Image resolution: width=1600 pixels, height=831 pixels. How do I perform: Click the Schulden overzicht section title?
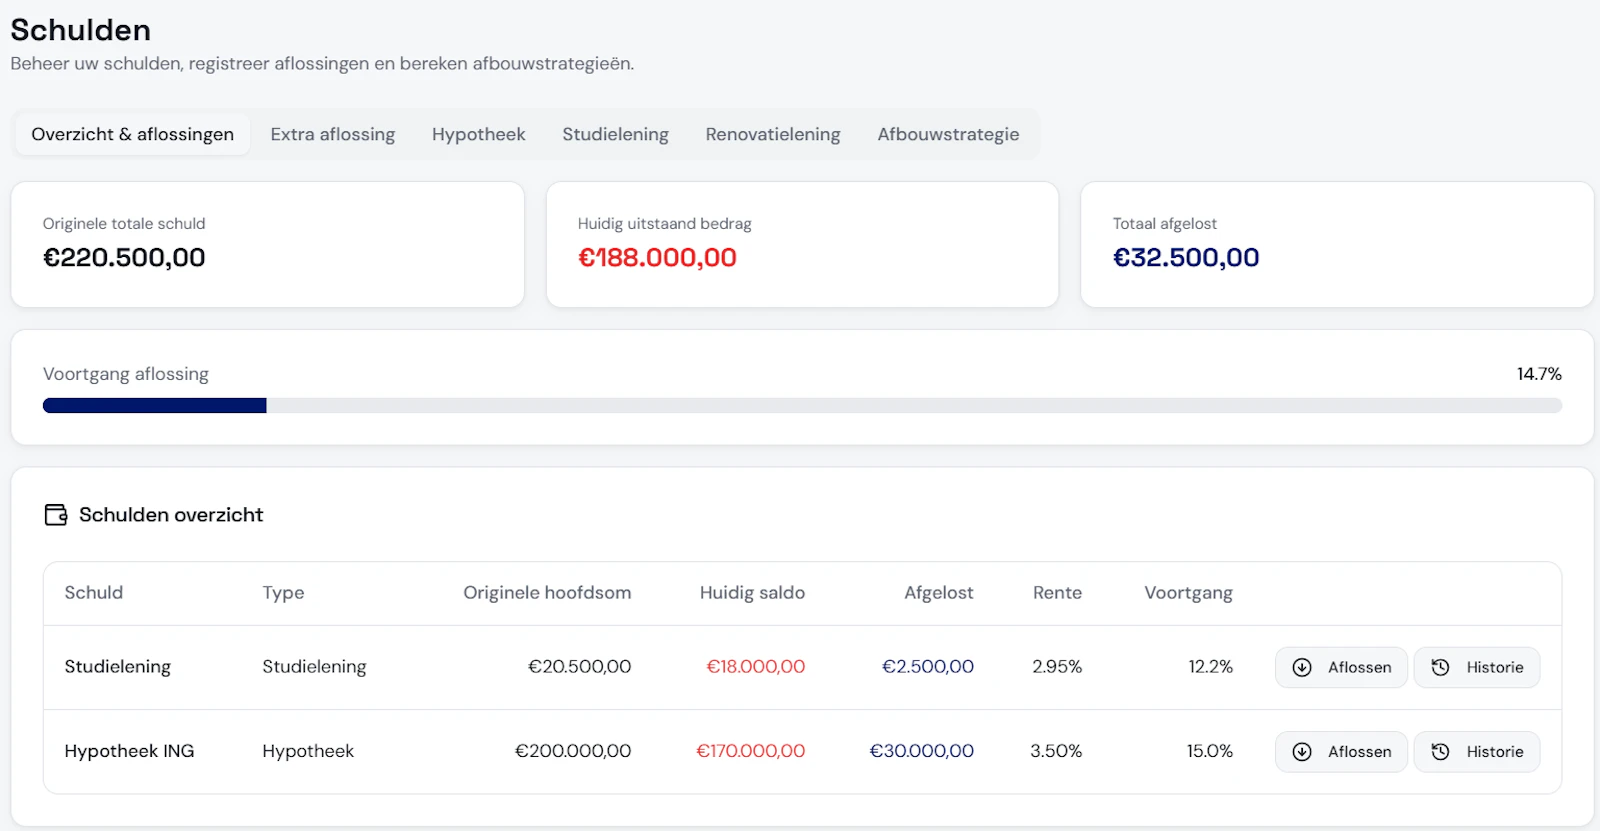coord(171,515)
